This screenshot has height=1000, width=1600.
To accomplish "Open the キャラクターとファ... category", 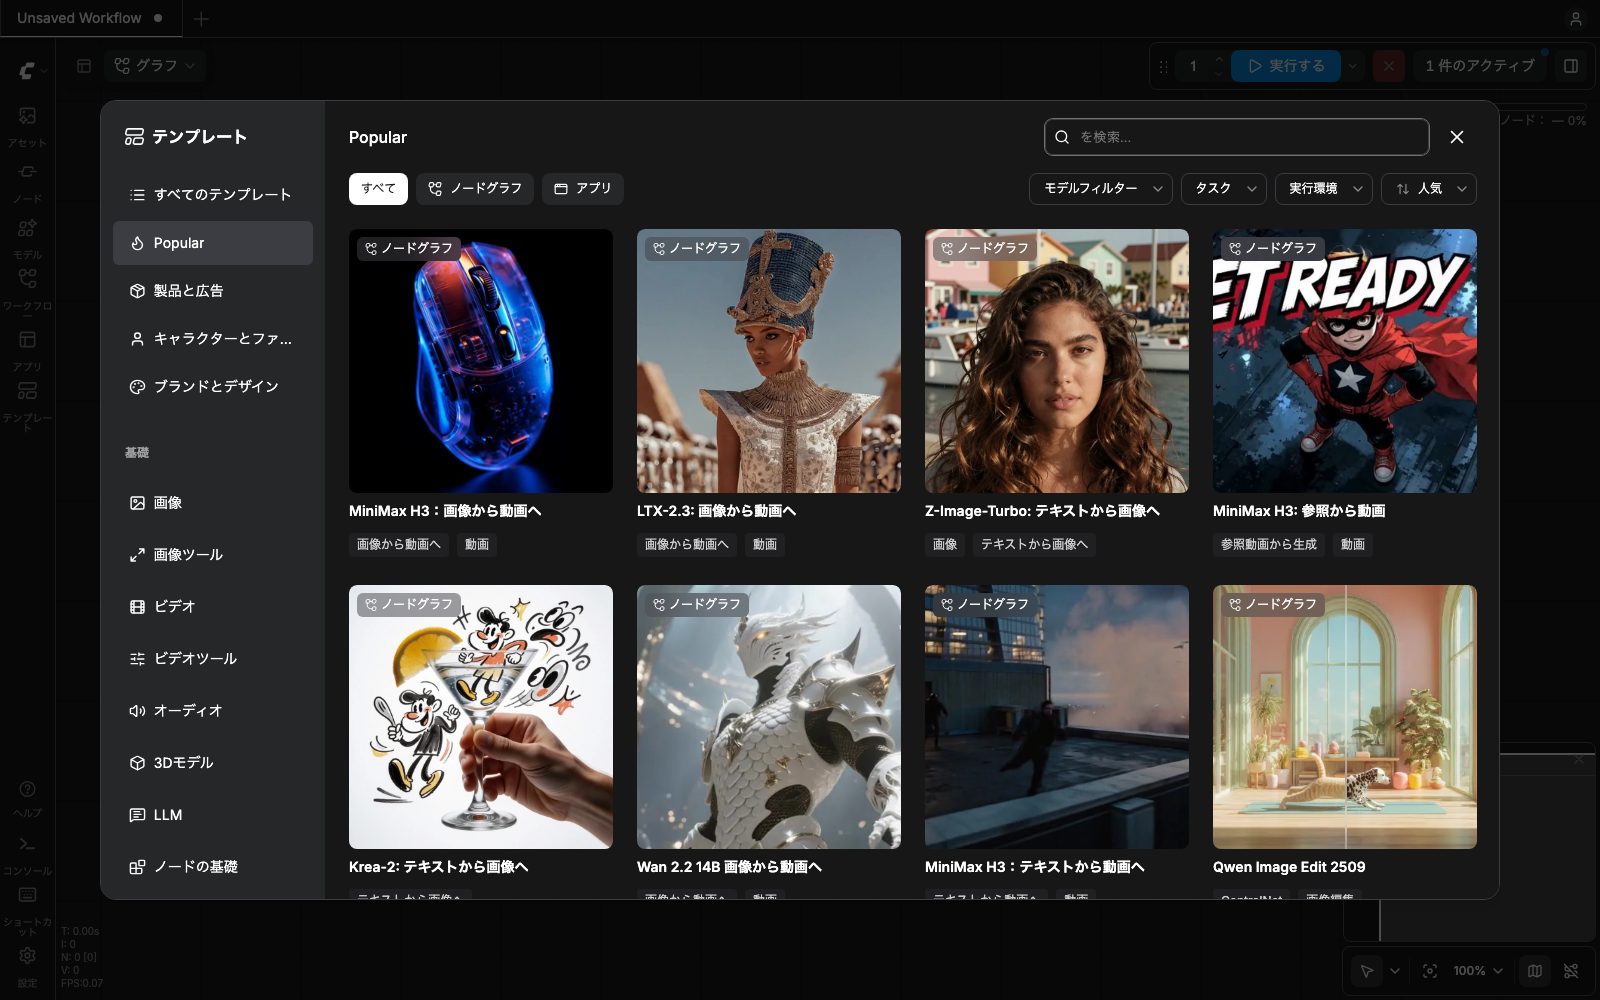I will (213, 339).
